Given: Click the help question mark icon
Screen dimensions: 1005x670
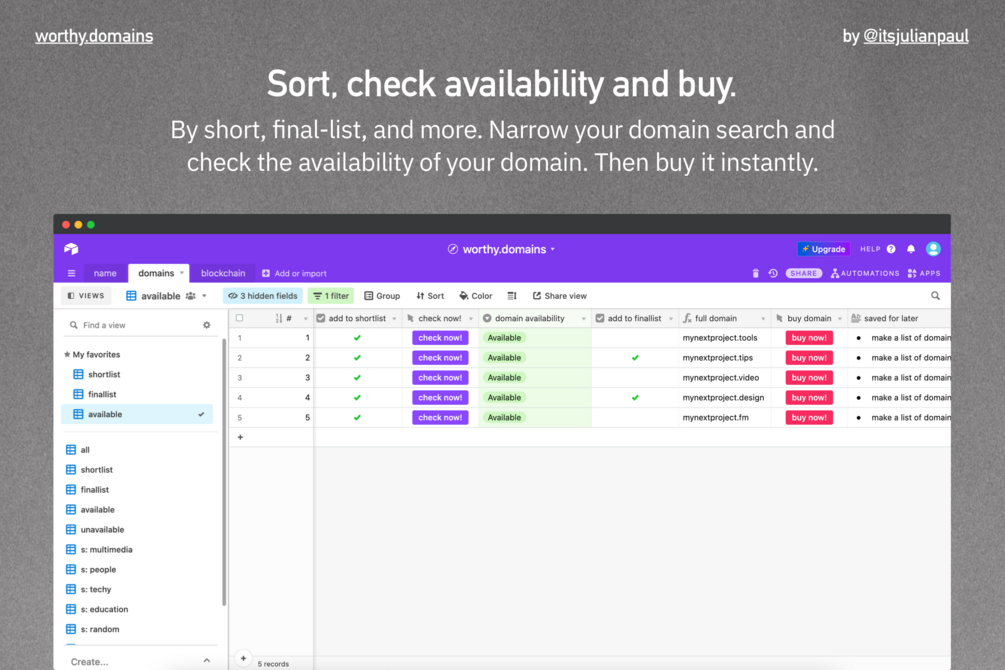Looking at the screenshot, I should click(891, 249).
